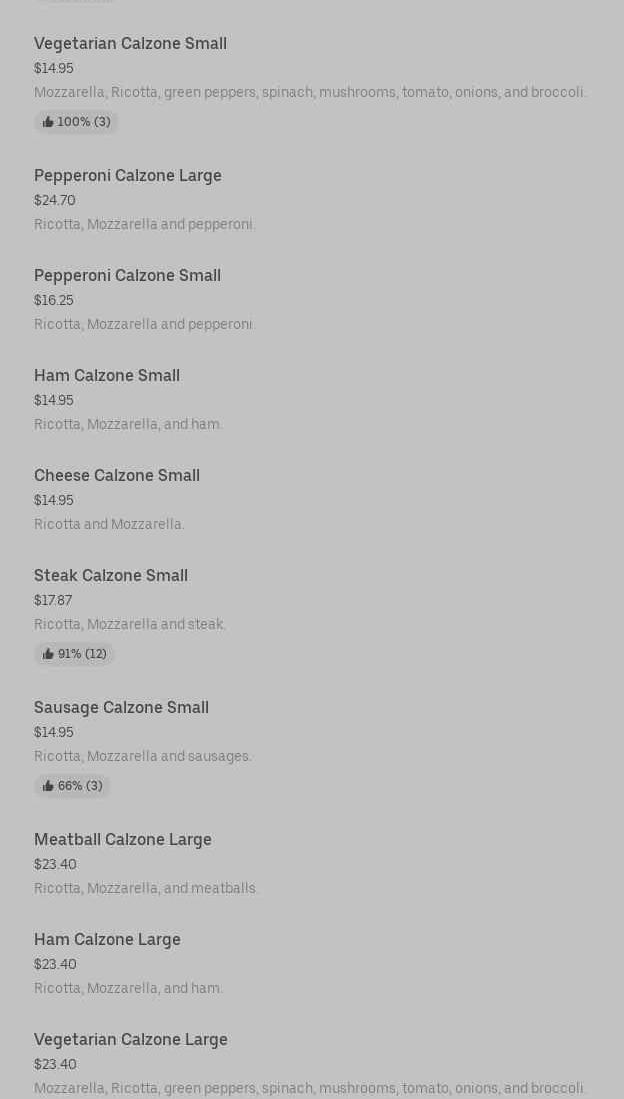Pick Sausage Calzone Small
This screenshot has height=1099, width=624.
(x=121, y=708)
